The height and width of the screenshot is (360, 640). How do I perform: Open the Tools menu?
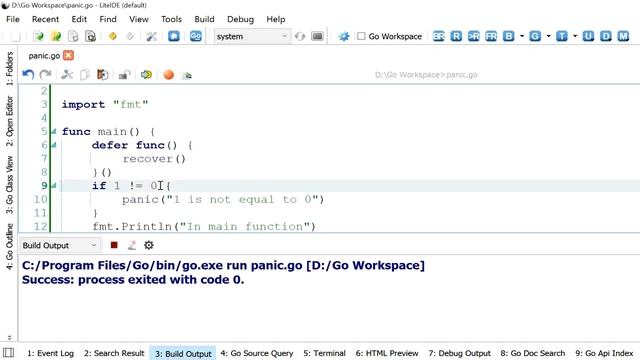171,19
